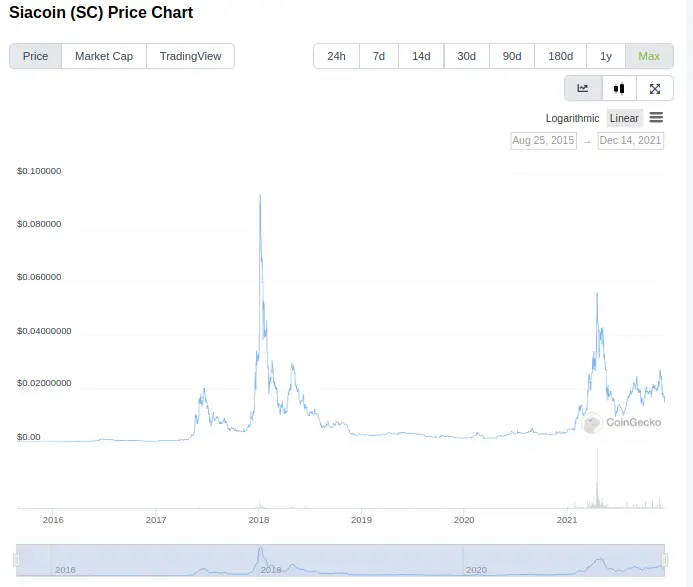Screen dimensions: 693x587
Task: Select the Price tab
Action: (35, 56)
